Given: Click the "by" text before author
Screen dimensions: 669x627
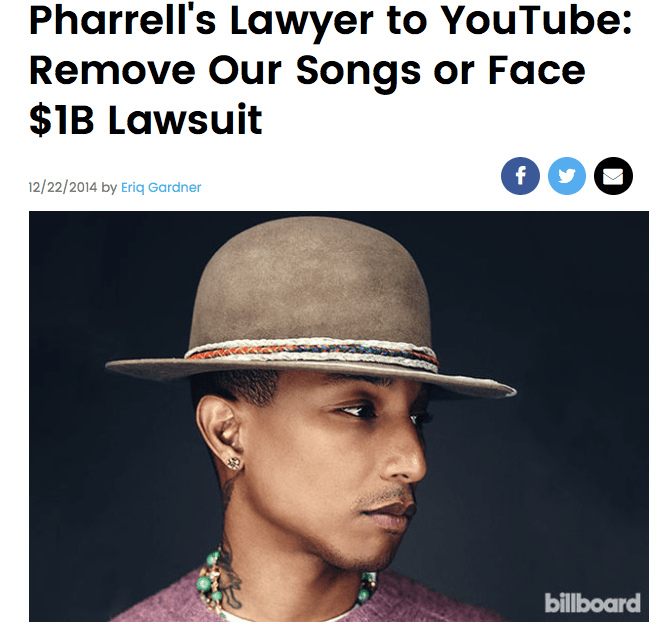Looking at the screenshot, I should 109,188.
